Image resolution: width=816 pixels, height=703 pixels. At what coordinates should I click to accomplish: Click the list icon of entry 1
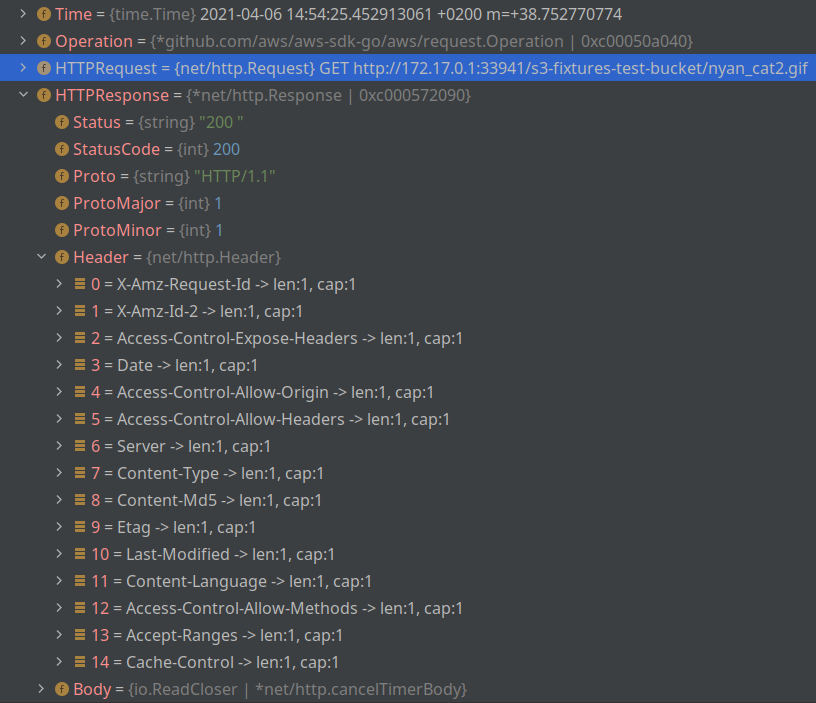point(80,311)
